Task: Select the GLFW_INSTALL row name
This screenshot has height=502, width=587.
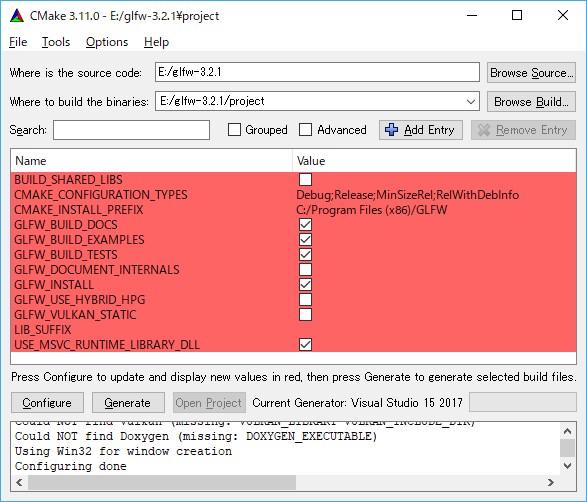Action: click(x=54, y=285)
